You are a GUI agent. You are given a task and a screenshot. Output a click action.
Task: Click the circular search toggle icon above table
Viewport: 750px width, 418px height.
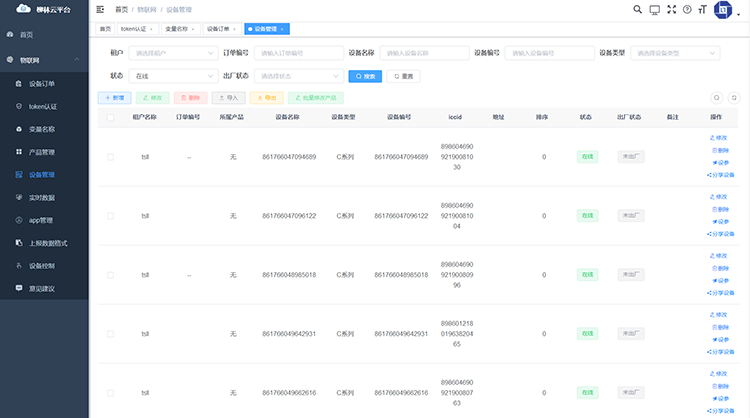(x=716, y=98)
